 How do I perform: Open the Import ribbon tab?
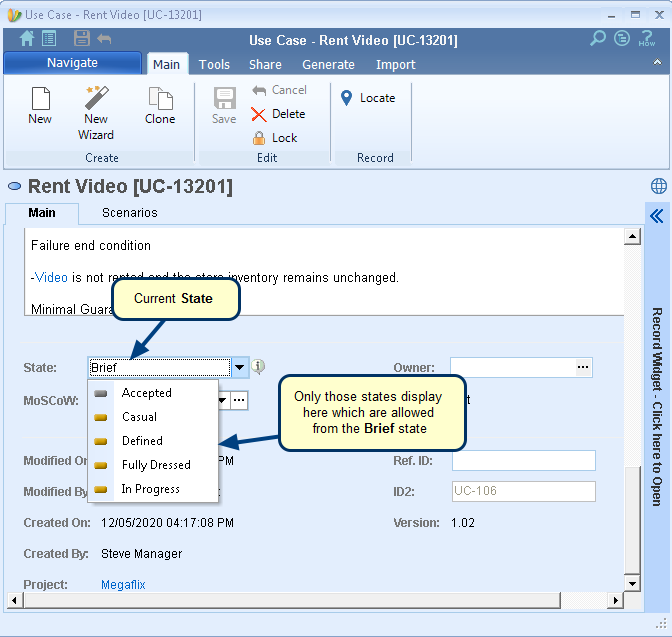tap(396, 64)
